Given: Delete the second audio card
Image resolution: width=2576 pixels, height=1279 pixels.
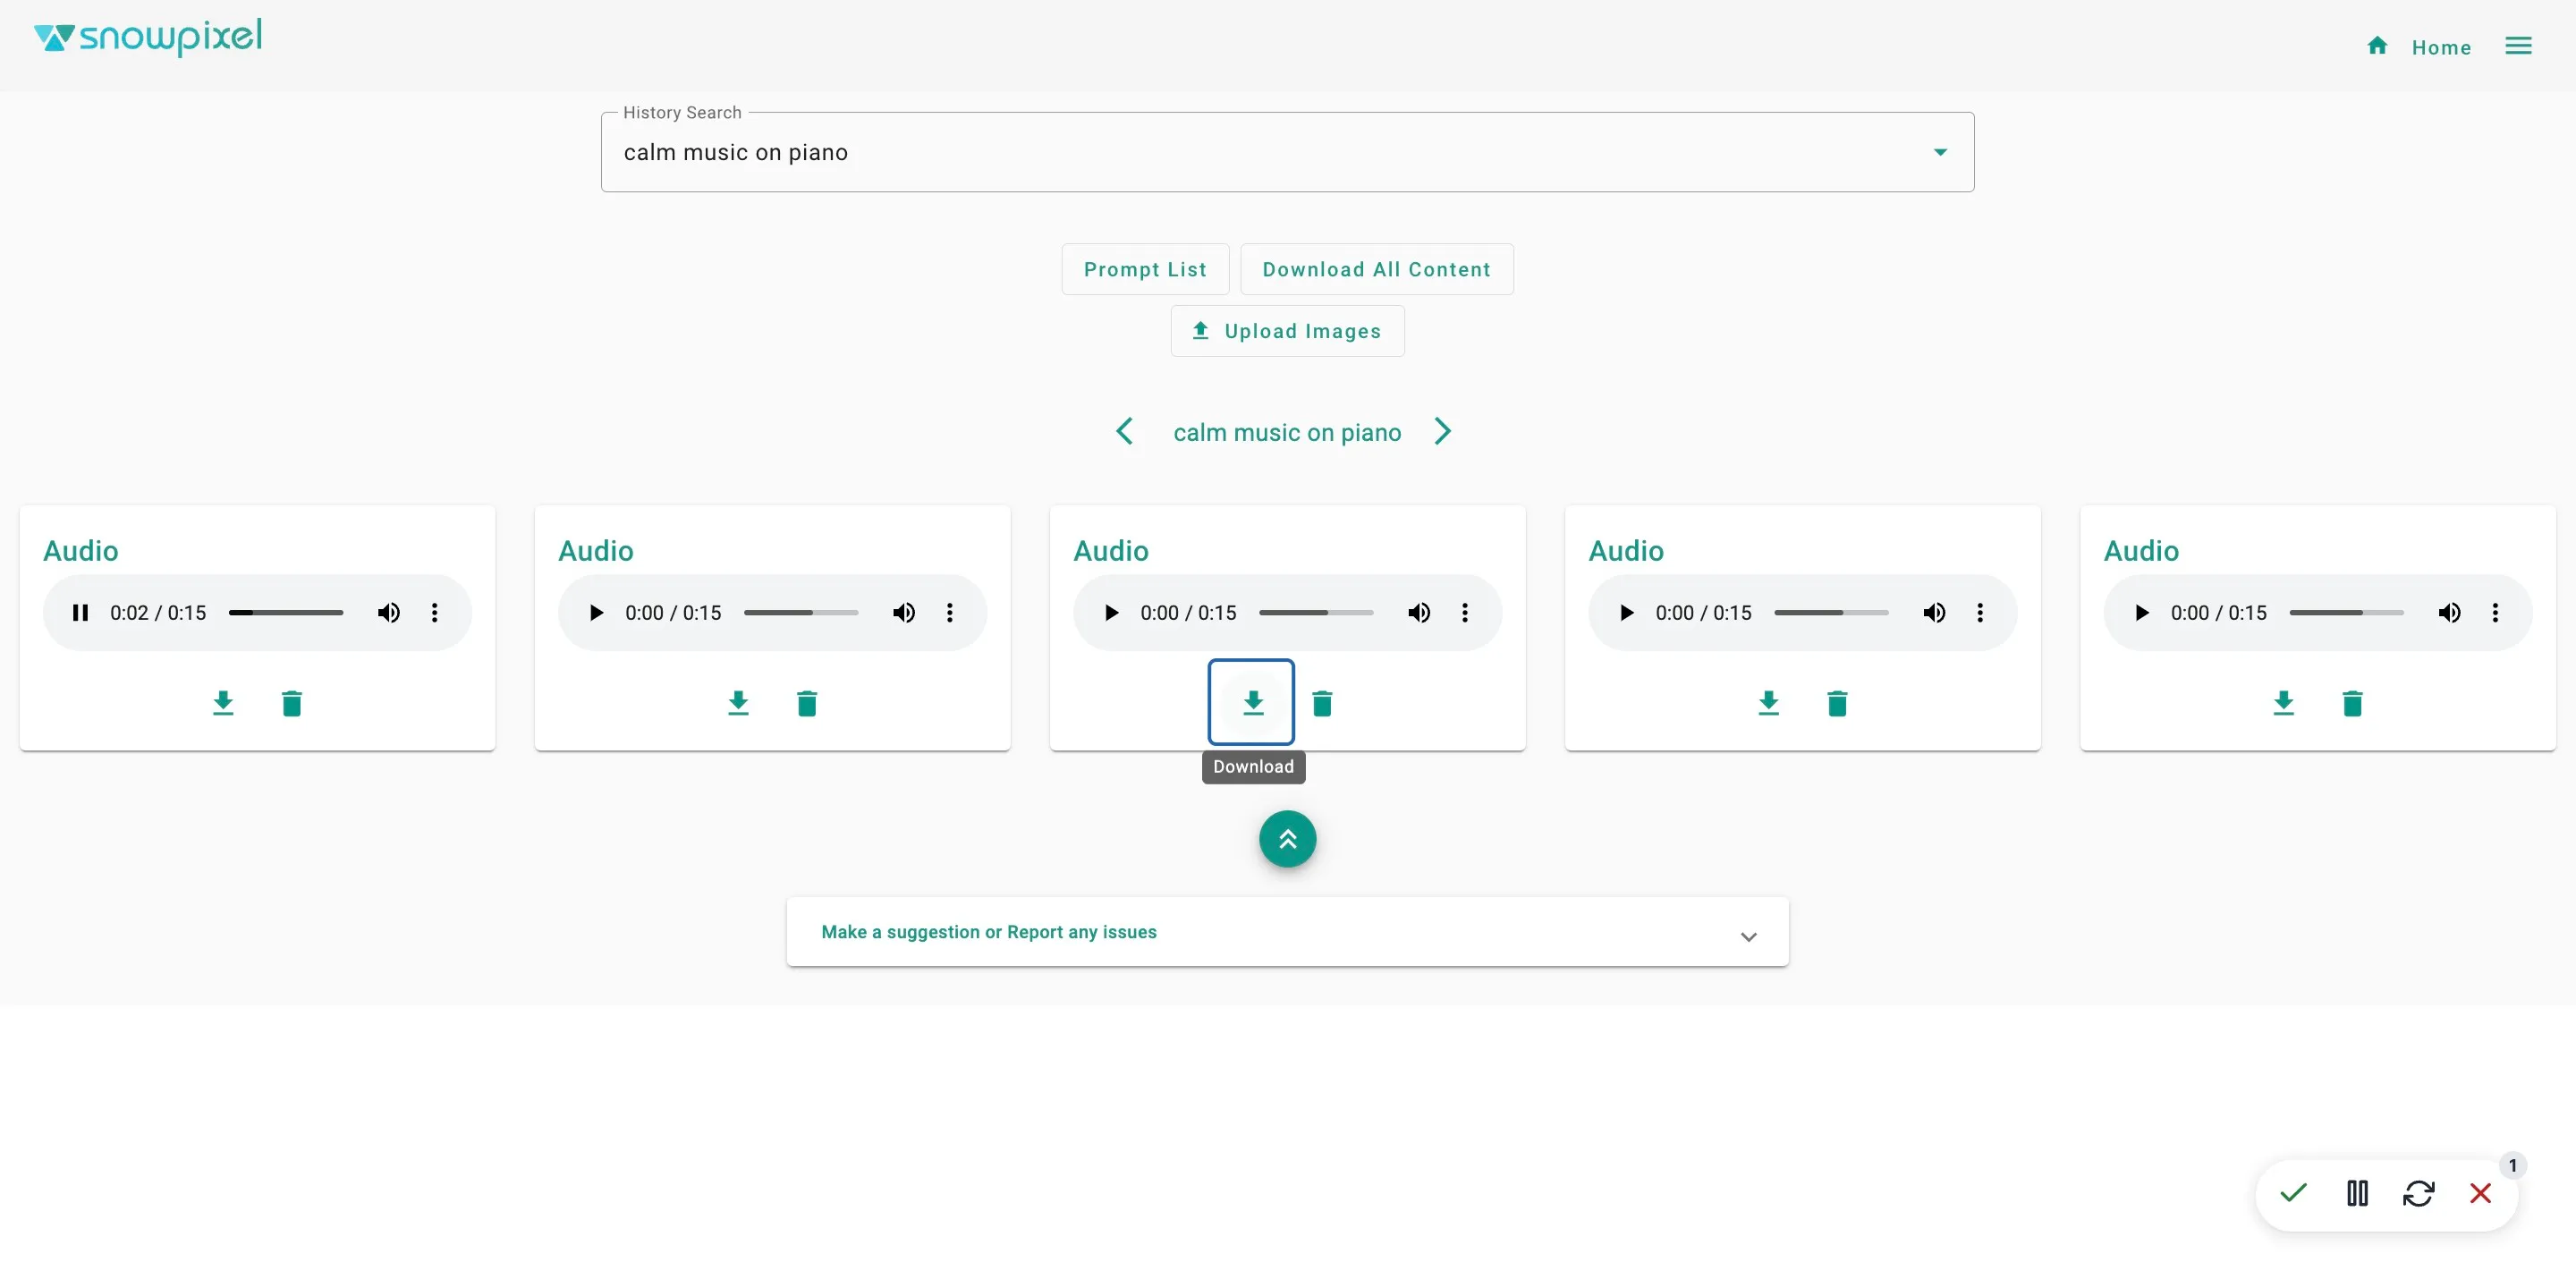Looking at the screenshot, I should coord(807,703).
